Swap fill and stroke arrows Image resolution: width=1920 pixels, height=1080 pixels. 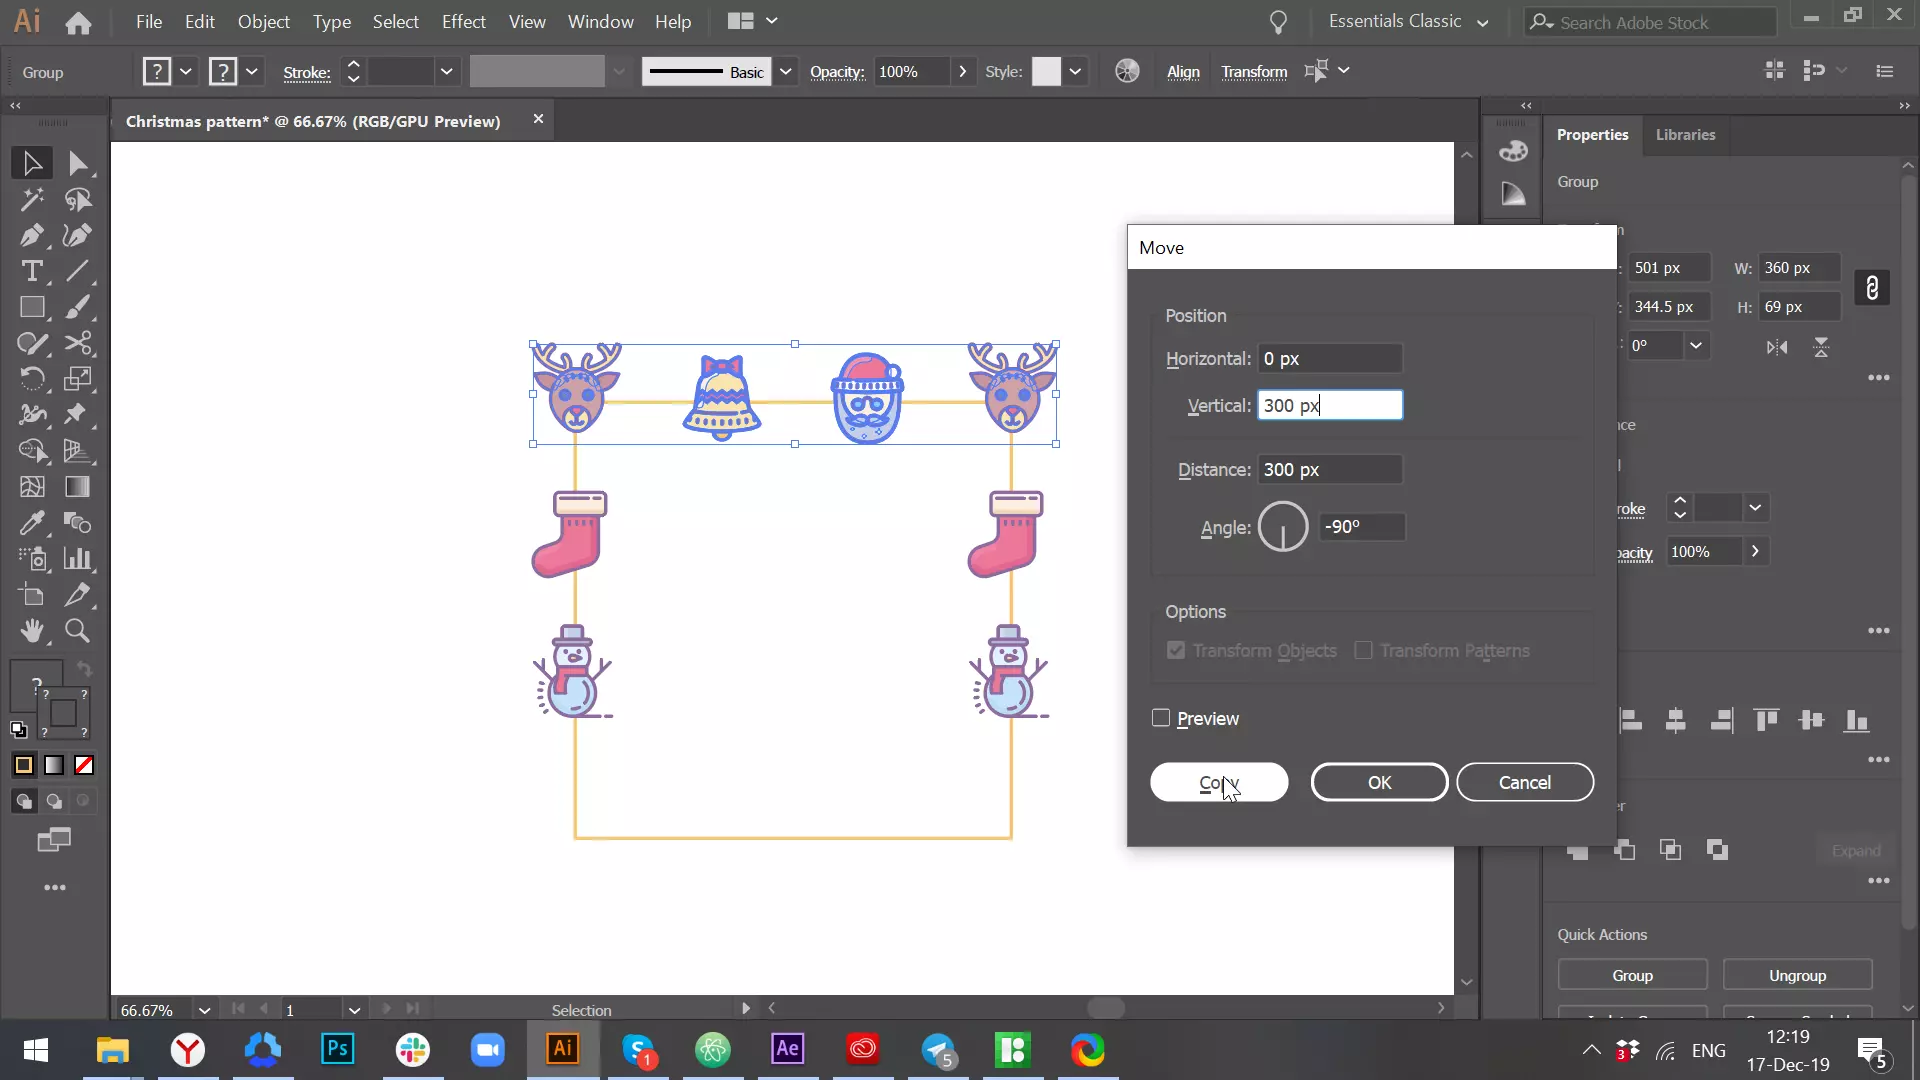pos(85,669)
